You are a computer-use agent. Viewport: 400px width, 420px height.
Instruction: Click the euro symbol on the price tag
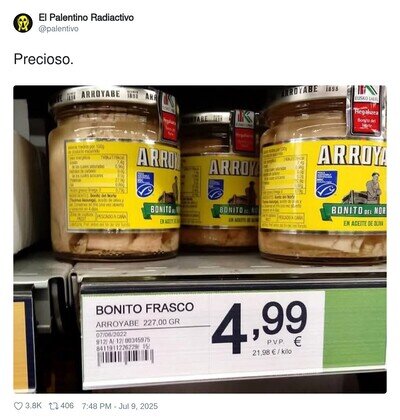(297, 342)
